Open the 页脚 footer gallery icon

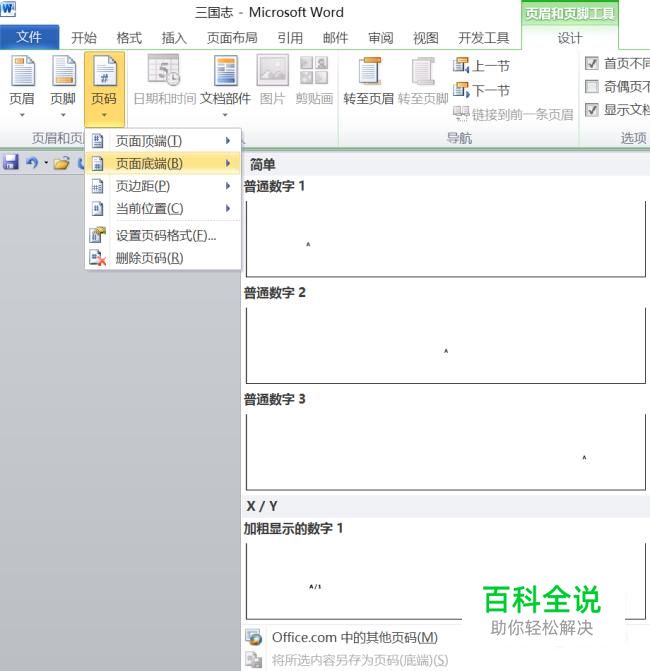point(64,71)
